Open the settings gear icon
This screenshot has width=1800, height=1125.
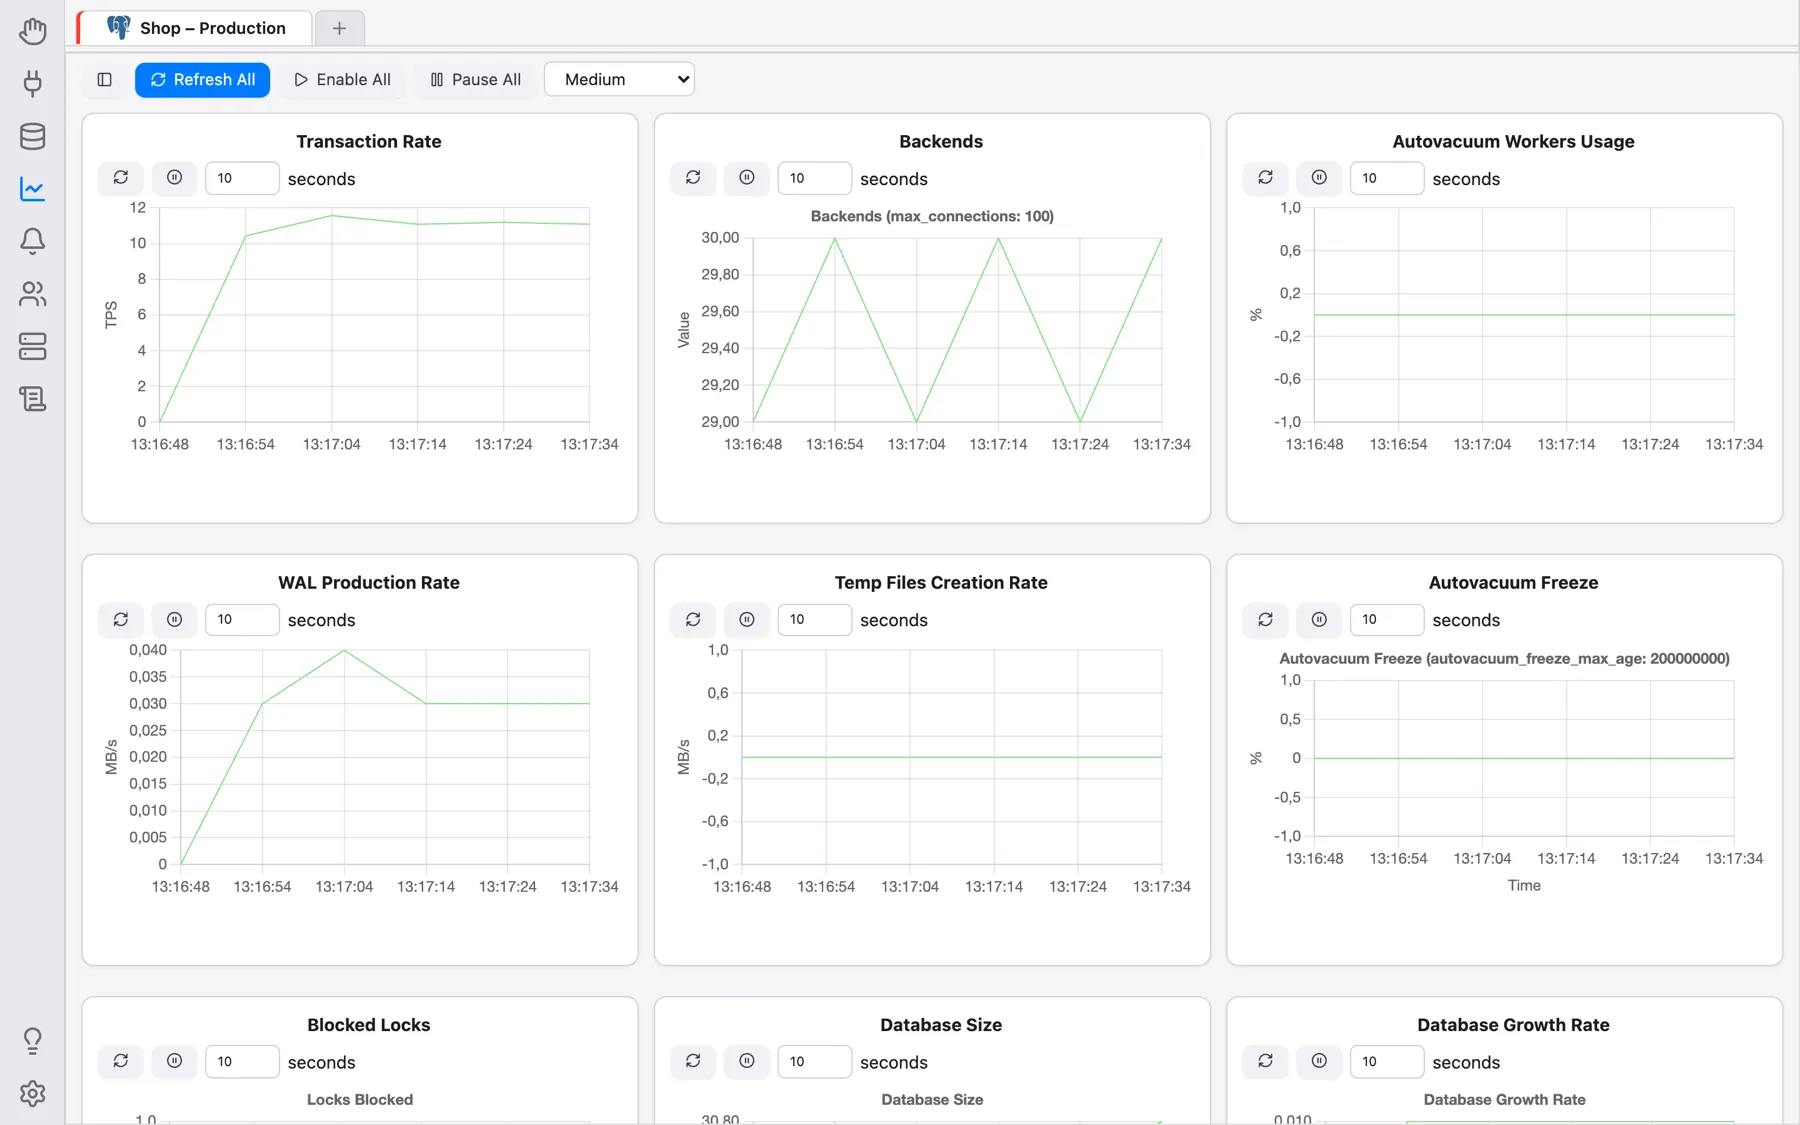[32, 1093]
